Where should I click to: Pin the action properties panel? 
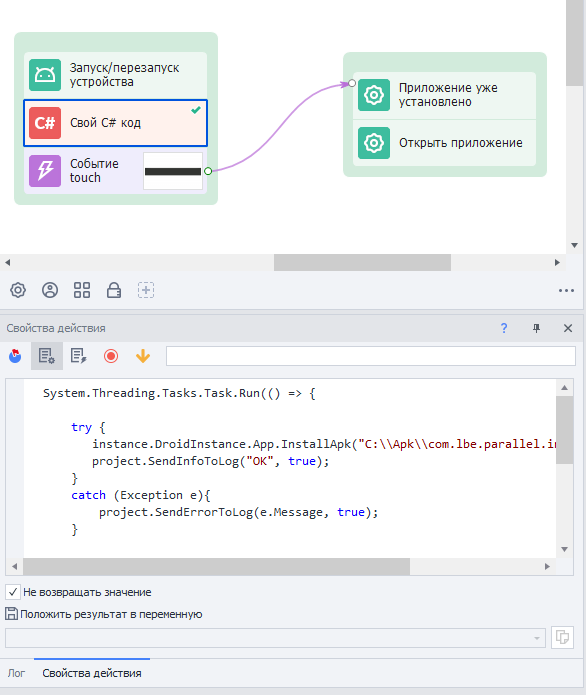point(536,328)
